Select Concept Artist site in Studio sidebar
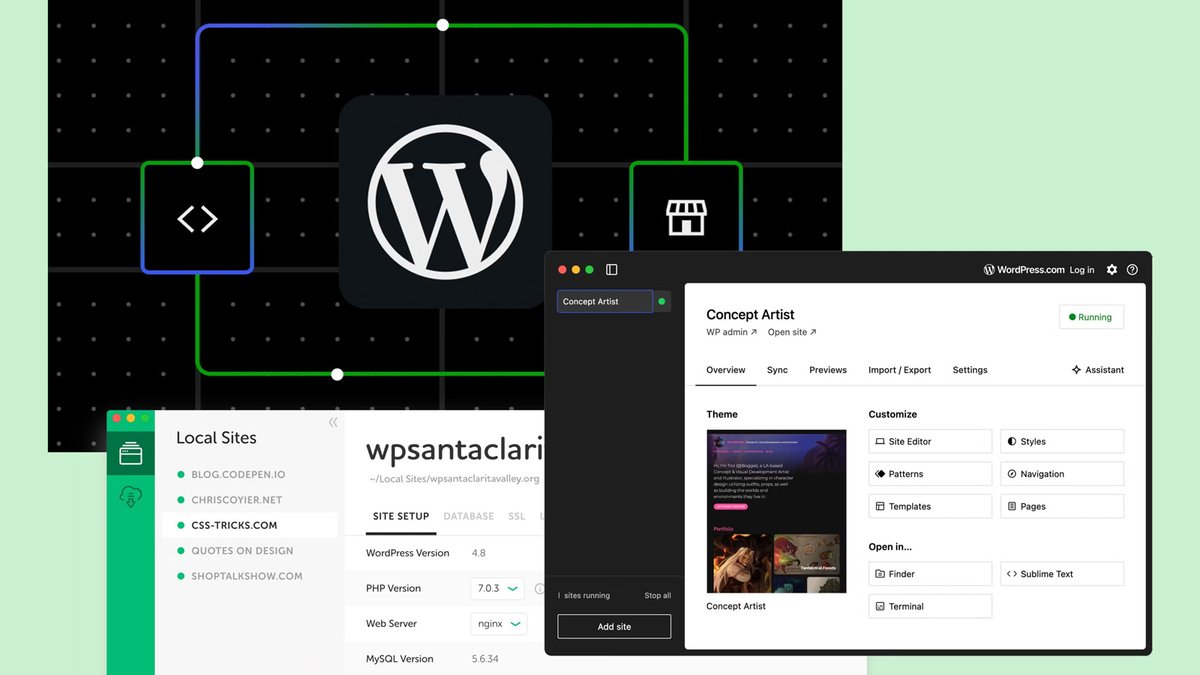This screenshot has height=675, width=1200. tap(605, 301)
